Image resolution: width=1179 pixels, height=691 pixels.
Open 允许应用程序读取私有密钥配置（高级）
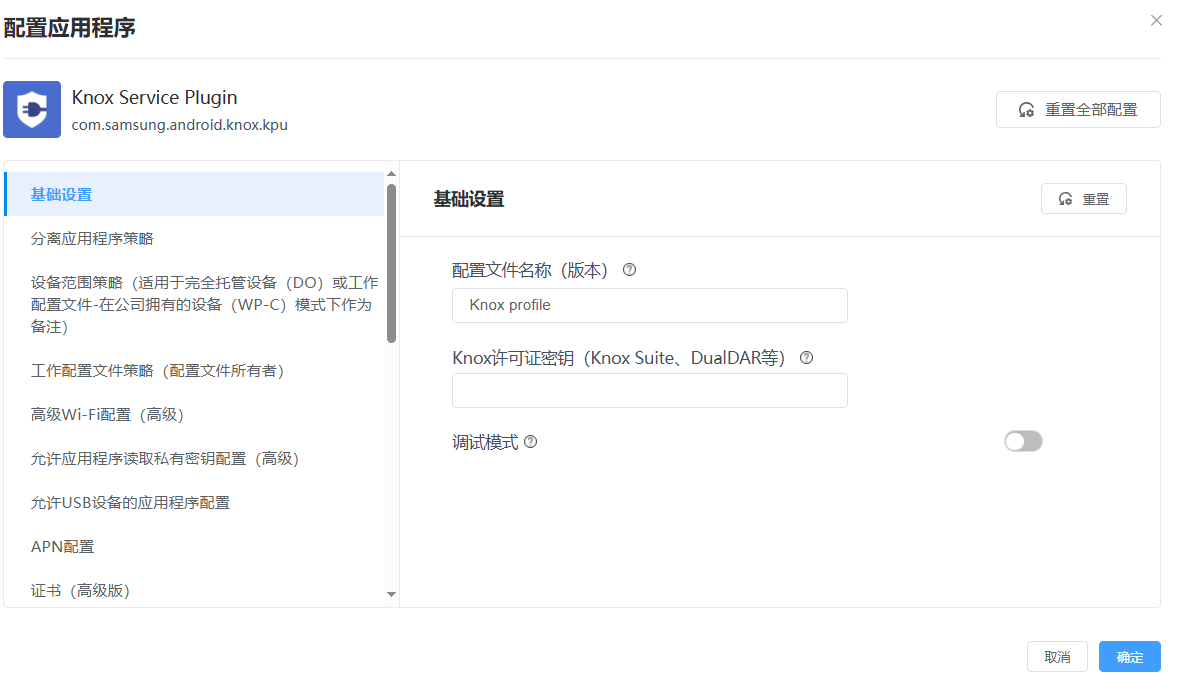pos(194,459)
